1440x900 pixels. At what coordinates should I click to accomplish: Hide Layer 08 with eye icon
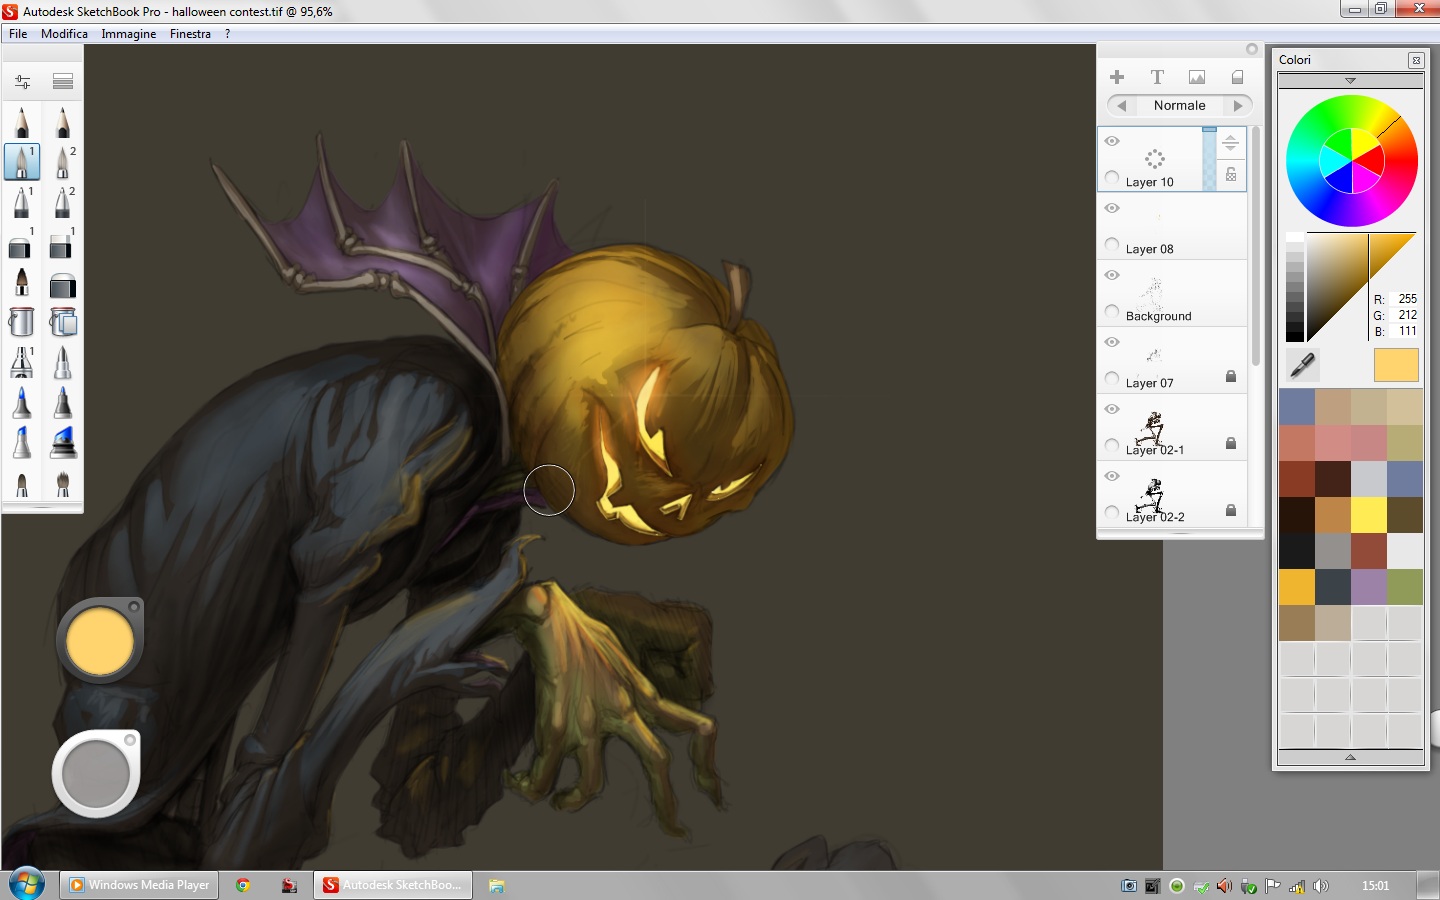click(1112, 208)
